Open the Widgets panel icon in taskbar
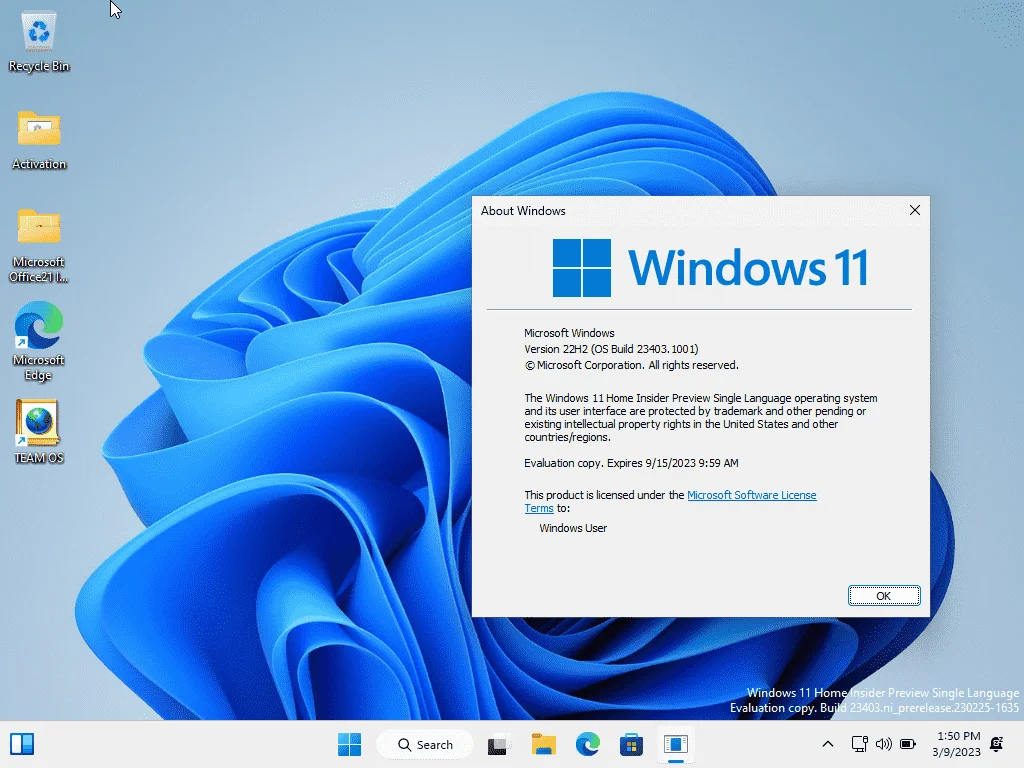Viewport: 1024px width, 768px height. click(x=22, y=744)
